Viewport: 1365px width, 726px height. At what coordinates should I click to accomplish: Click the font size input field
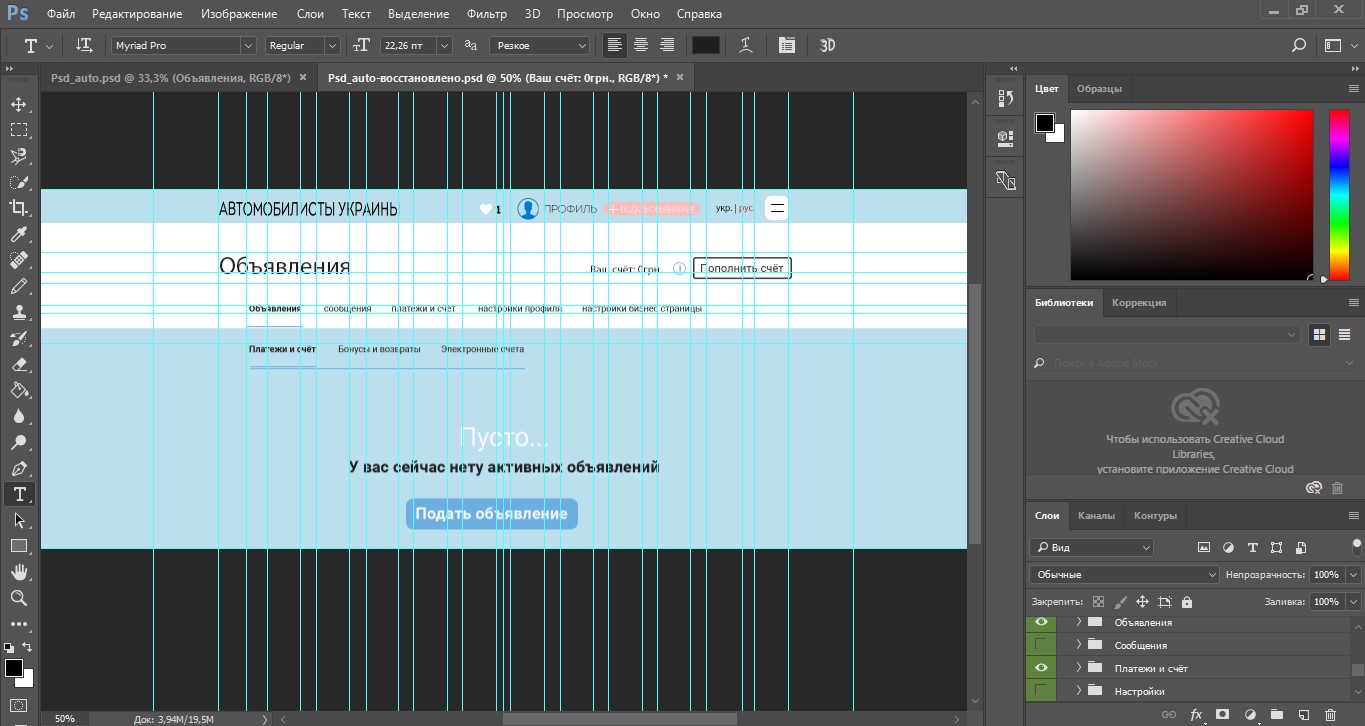405,46
